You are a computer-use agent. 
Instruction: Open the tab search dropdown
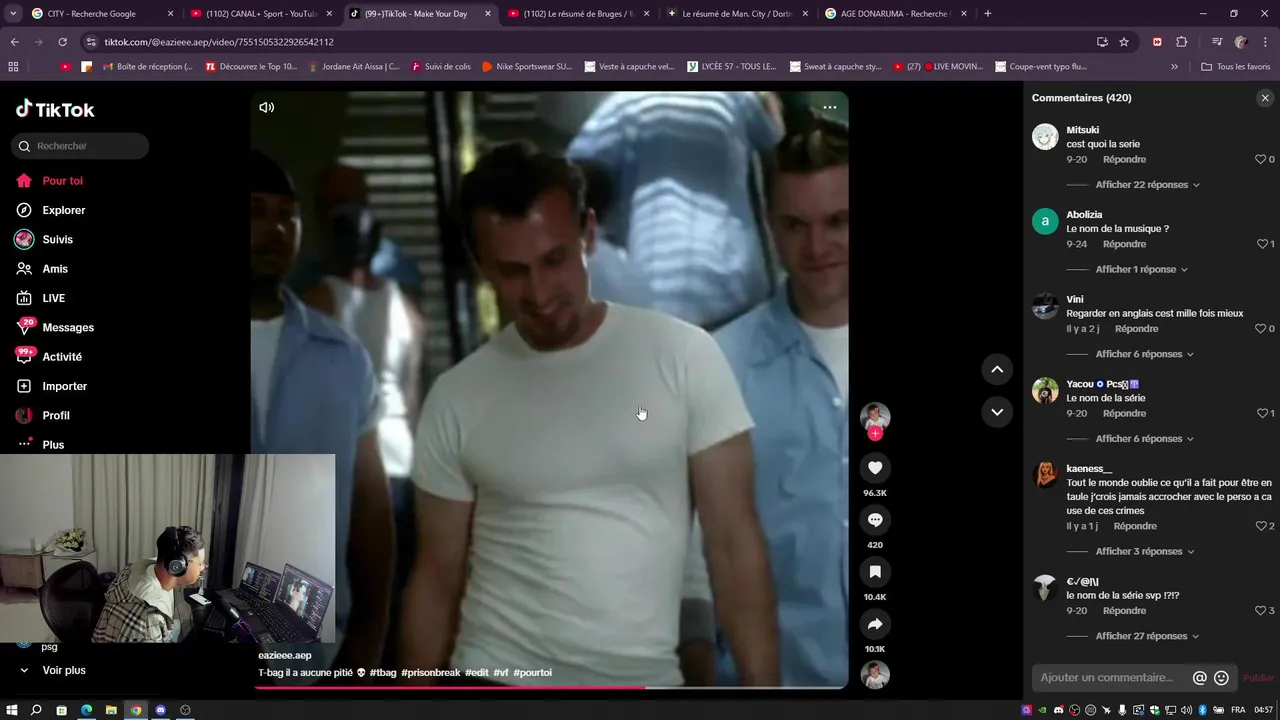click(x=13, y=14)
